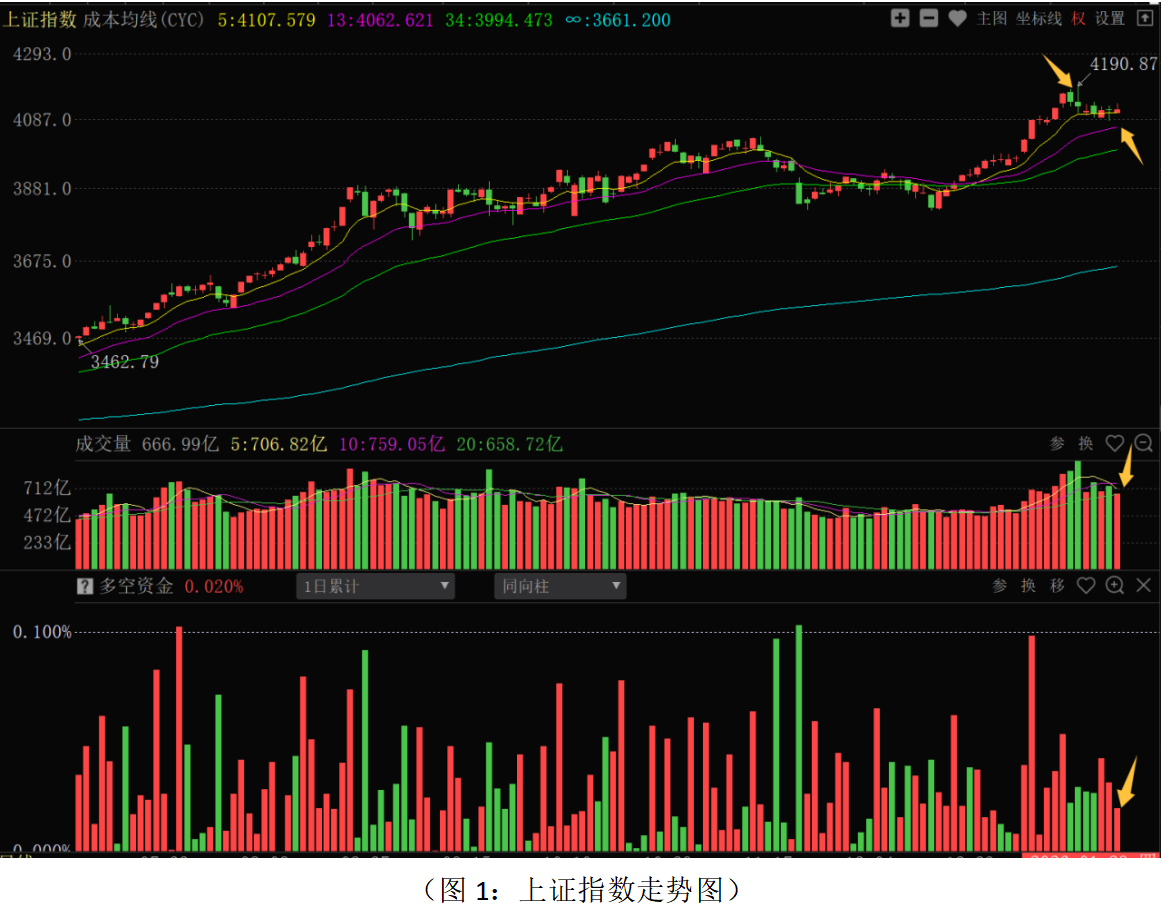The height and width of the screenshot is (915, 1162).
Task: Click 换 to switch the volume indicator
Action: 1086,443
